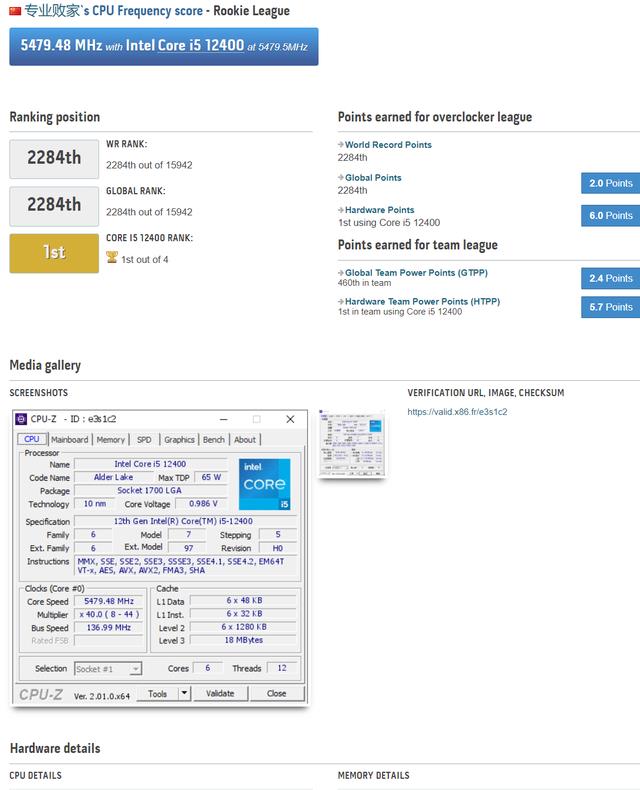Close the CPU-Z window with the X
Screen dimensions: 640x790
(x=290, y=419)
